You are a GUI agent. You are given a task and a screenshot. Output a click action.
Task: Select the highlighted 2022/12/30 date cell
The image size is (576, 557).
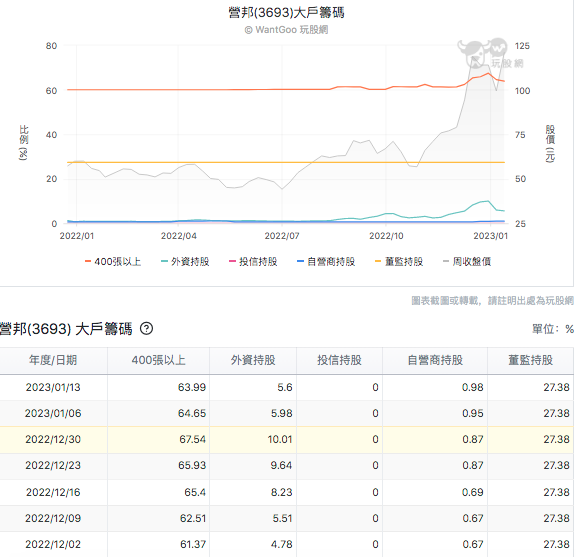[x=53, y=439]
